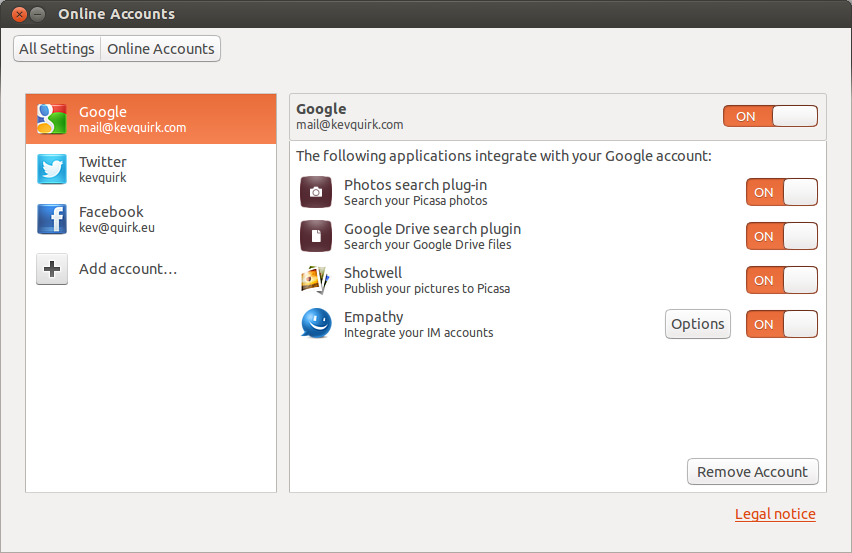852x553 pixels.
Task: Go back to All Settings
Action: 57,49
